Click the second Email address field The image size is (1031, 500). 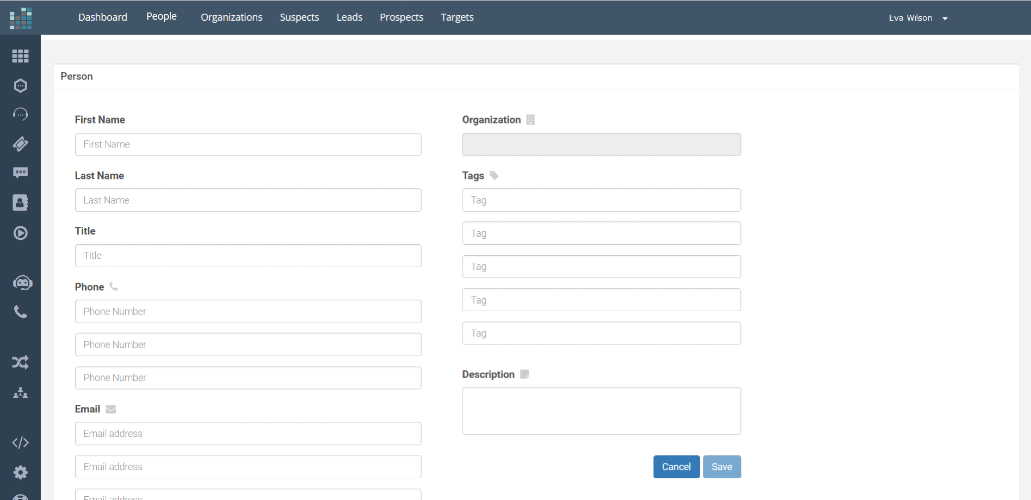point(248,466)
